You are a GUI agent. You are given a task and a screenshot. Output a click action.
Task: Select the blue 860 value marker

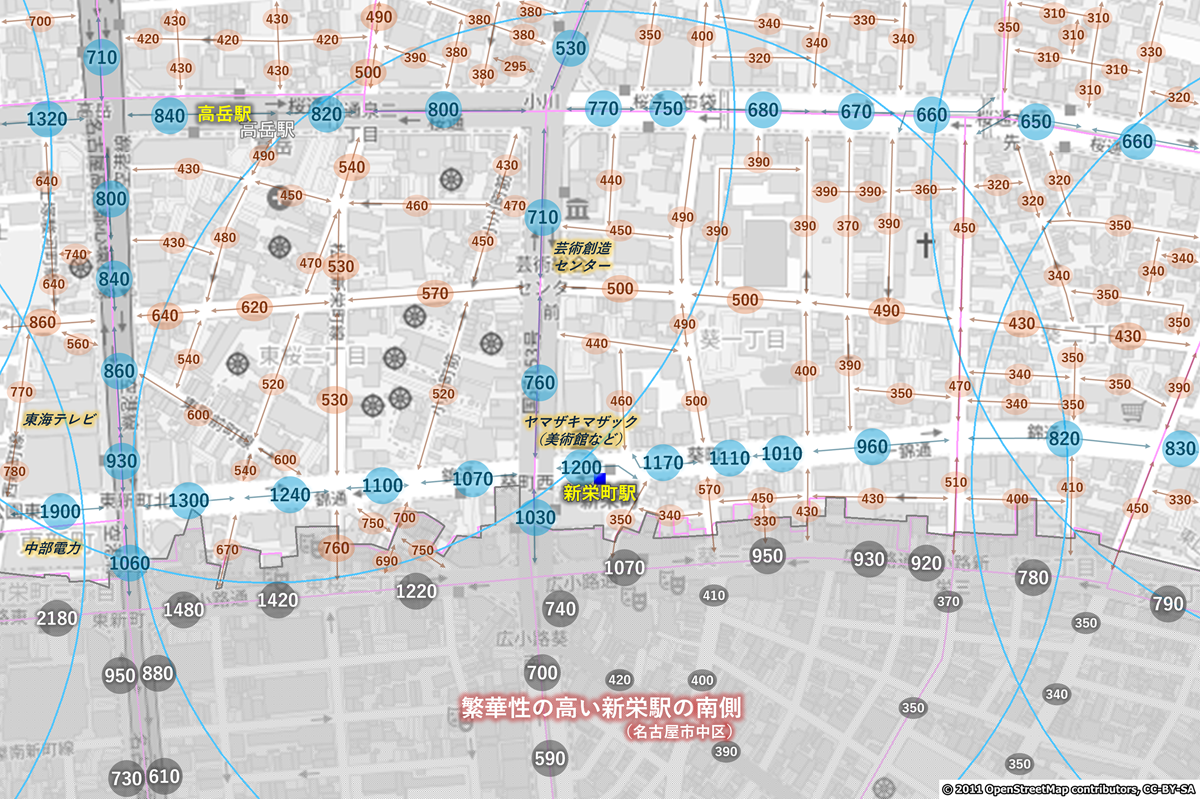(119, 371)
